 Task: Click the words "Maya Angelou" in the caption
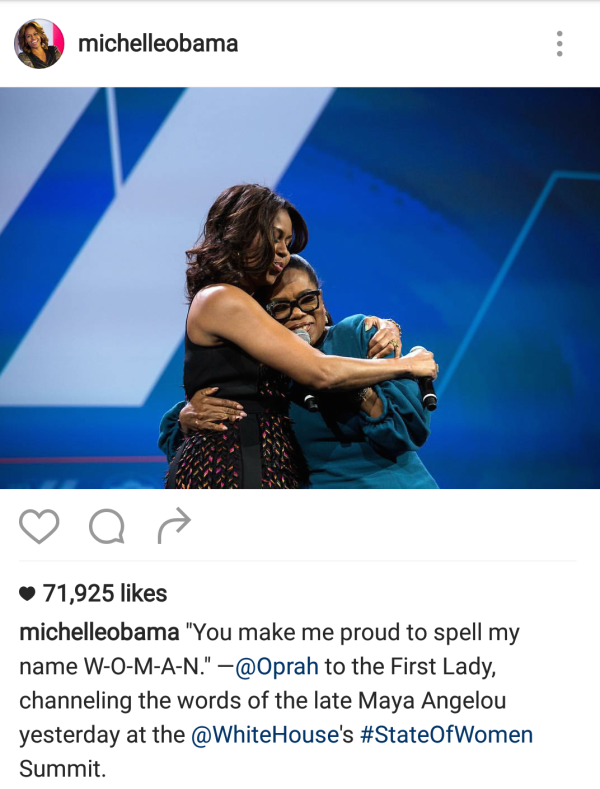coord(432,701)
